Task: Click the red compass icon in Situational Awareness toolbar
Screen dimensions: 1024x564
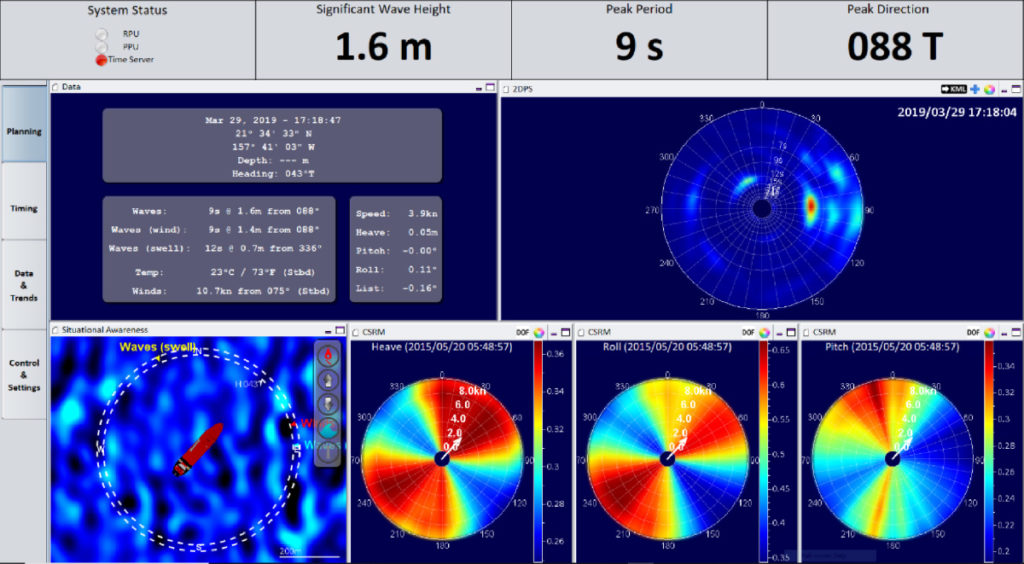Action: click(x=329, y=355)
